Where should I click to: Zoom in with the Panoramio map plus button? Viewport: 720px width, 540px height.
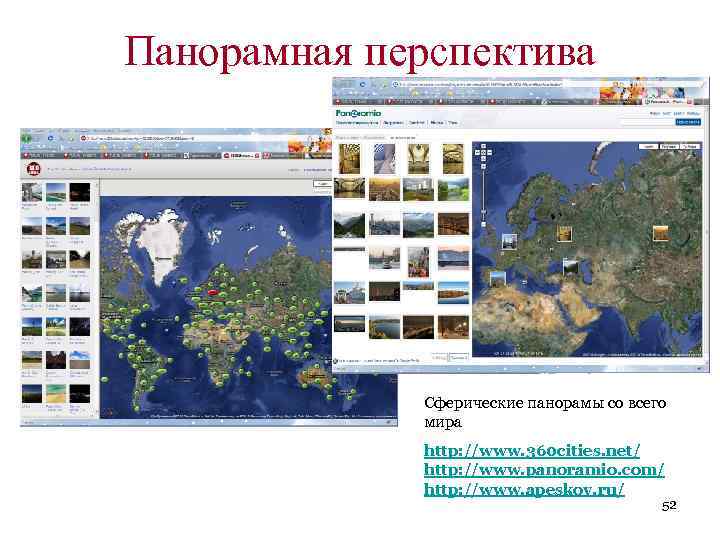point(483,166)
